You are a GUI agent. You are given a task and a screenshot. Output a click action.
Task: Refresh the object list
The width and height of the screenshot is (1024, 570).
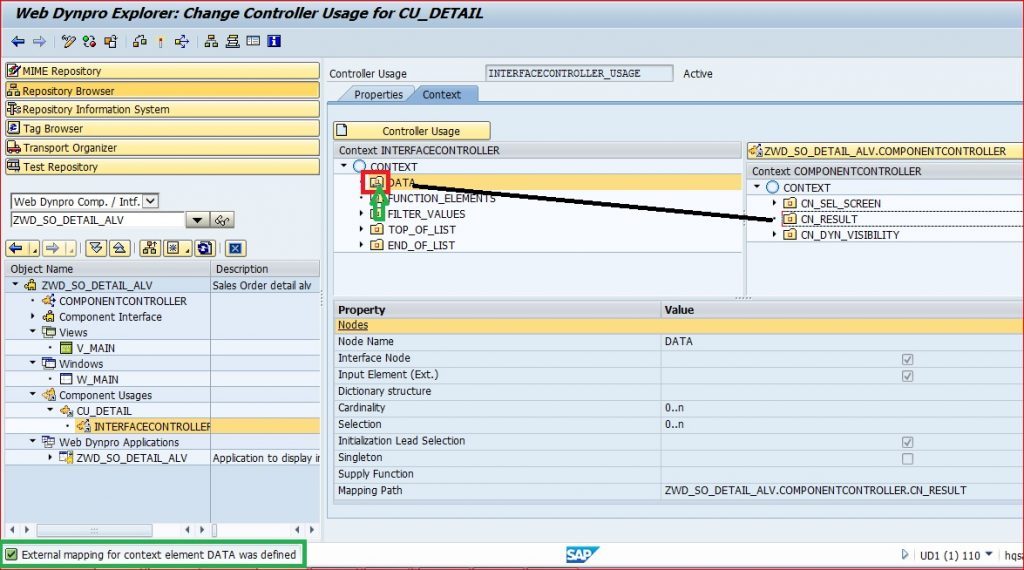[204, 248]
